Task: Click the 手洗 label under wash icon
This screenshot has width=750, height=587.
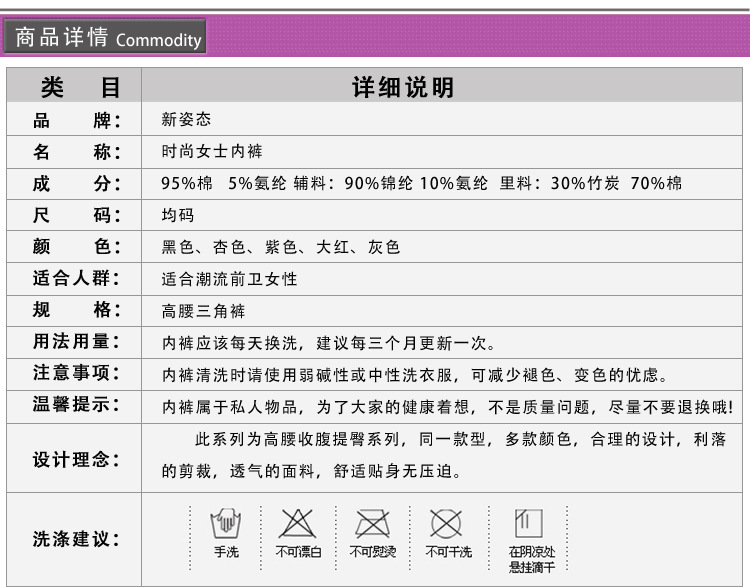Action: pos(226,552)
